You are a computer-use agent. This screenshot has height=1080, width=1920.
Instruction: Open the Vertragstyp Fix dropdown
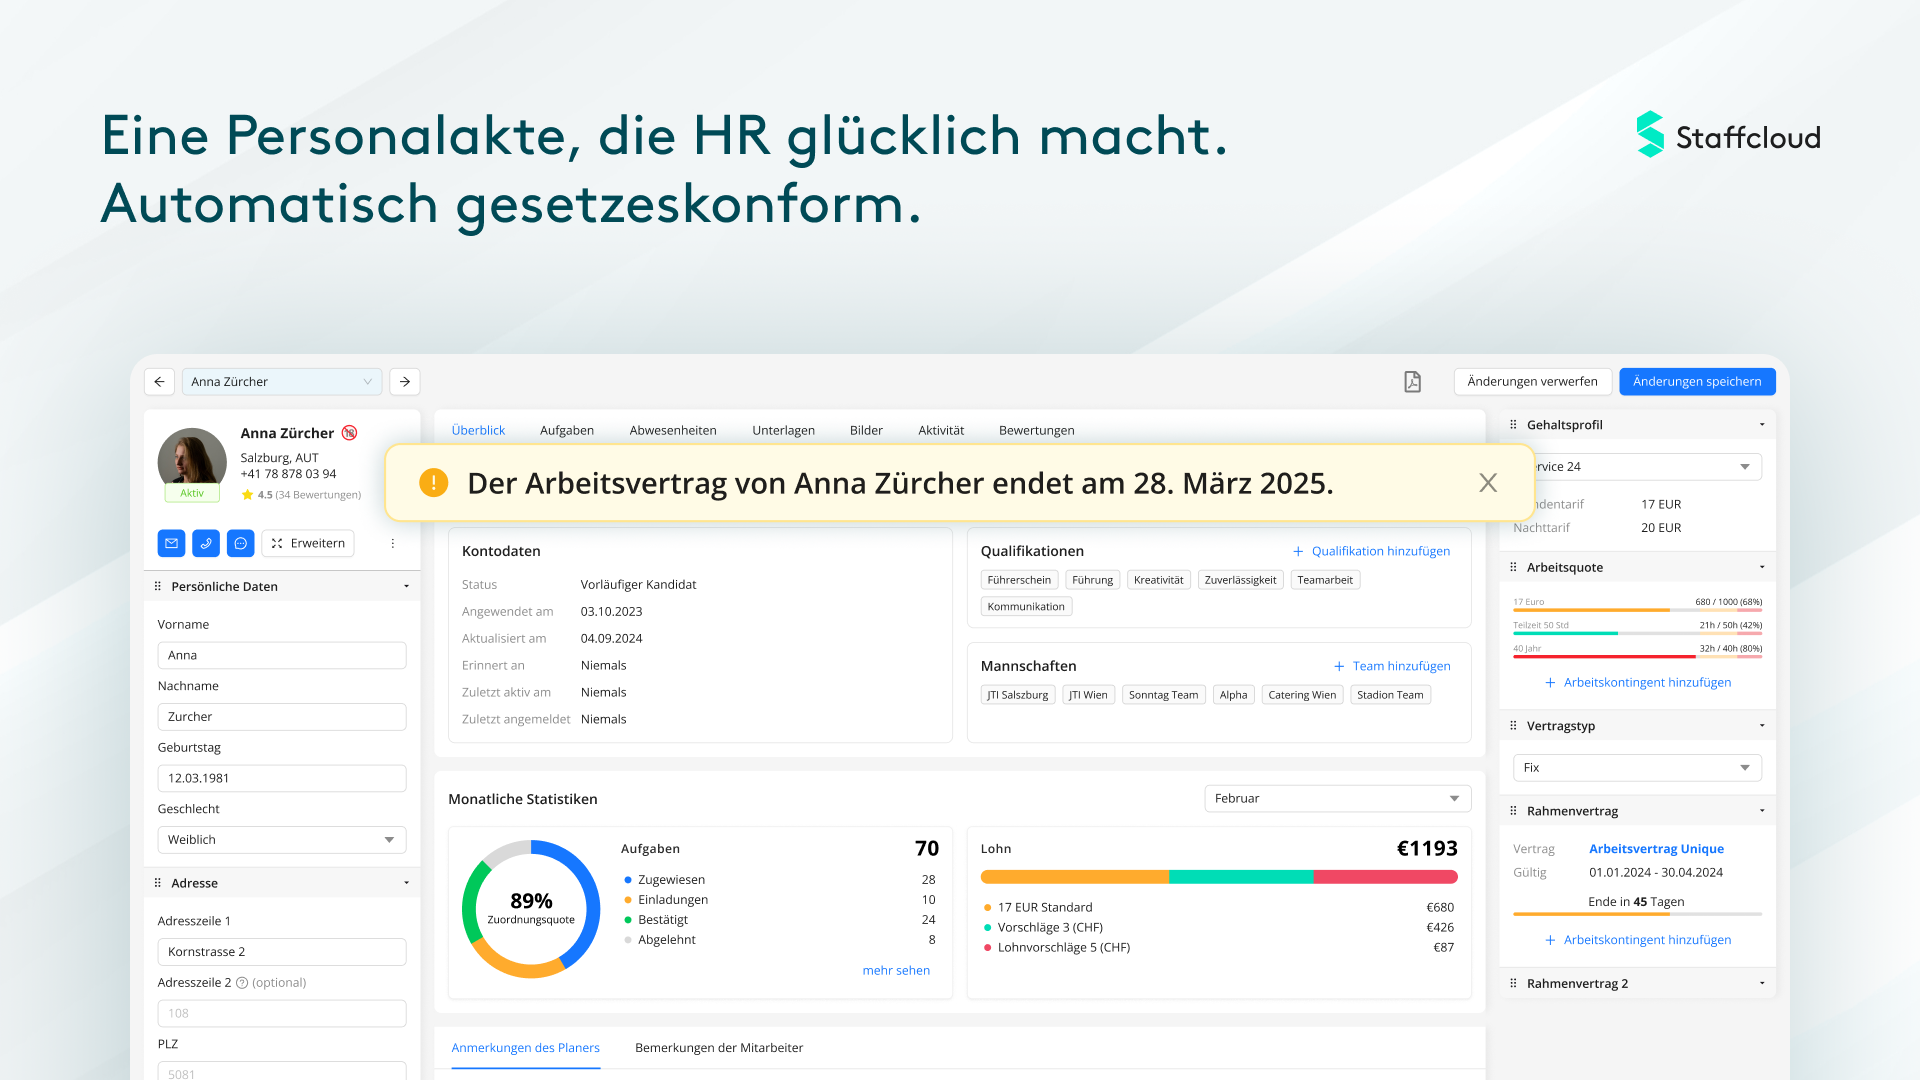(1636, 768)
